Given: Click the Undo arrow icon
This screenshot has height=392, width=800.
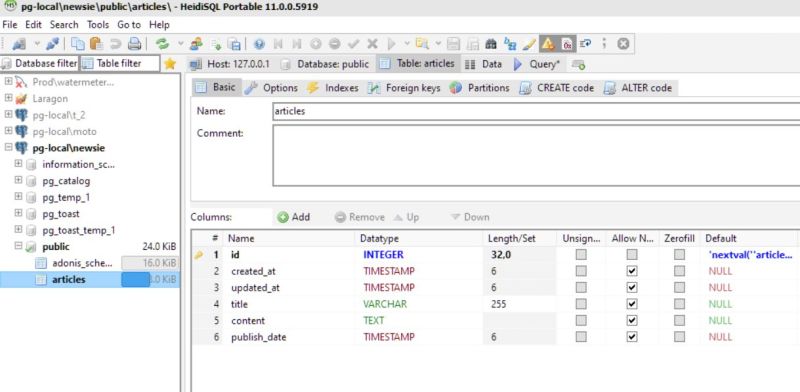Looking at the screenshot, I should (115, 44).
